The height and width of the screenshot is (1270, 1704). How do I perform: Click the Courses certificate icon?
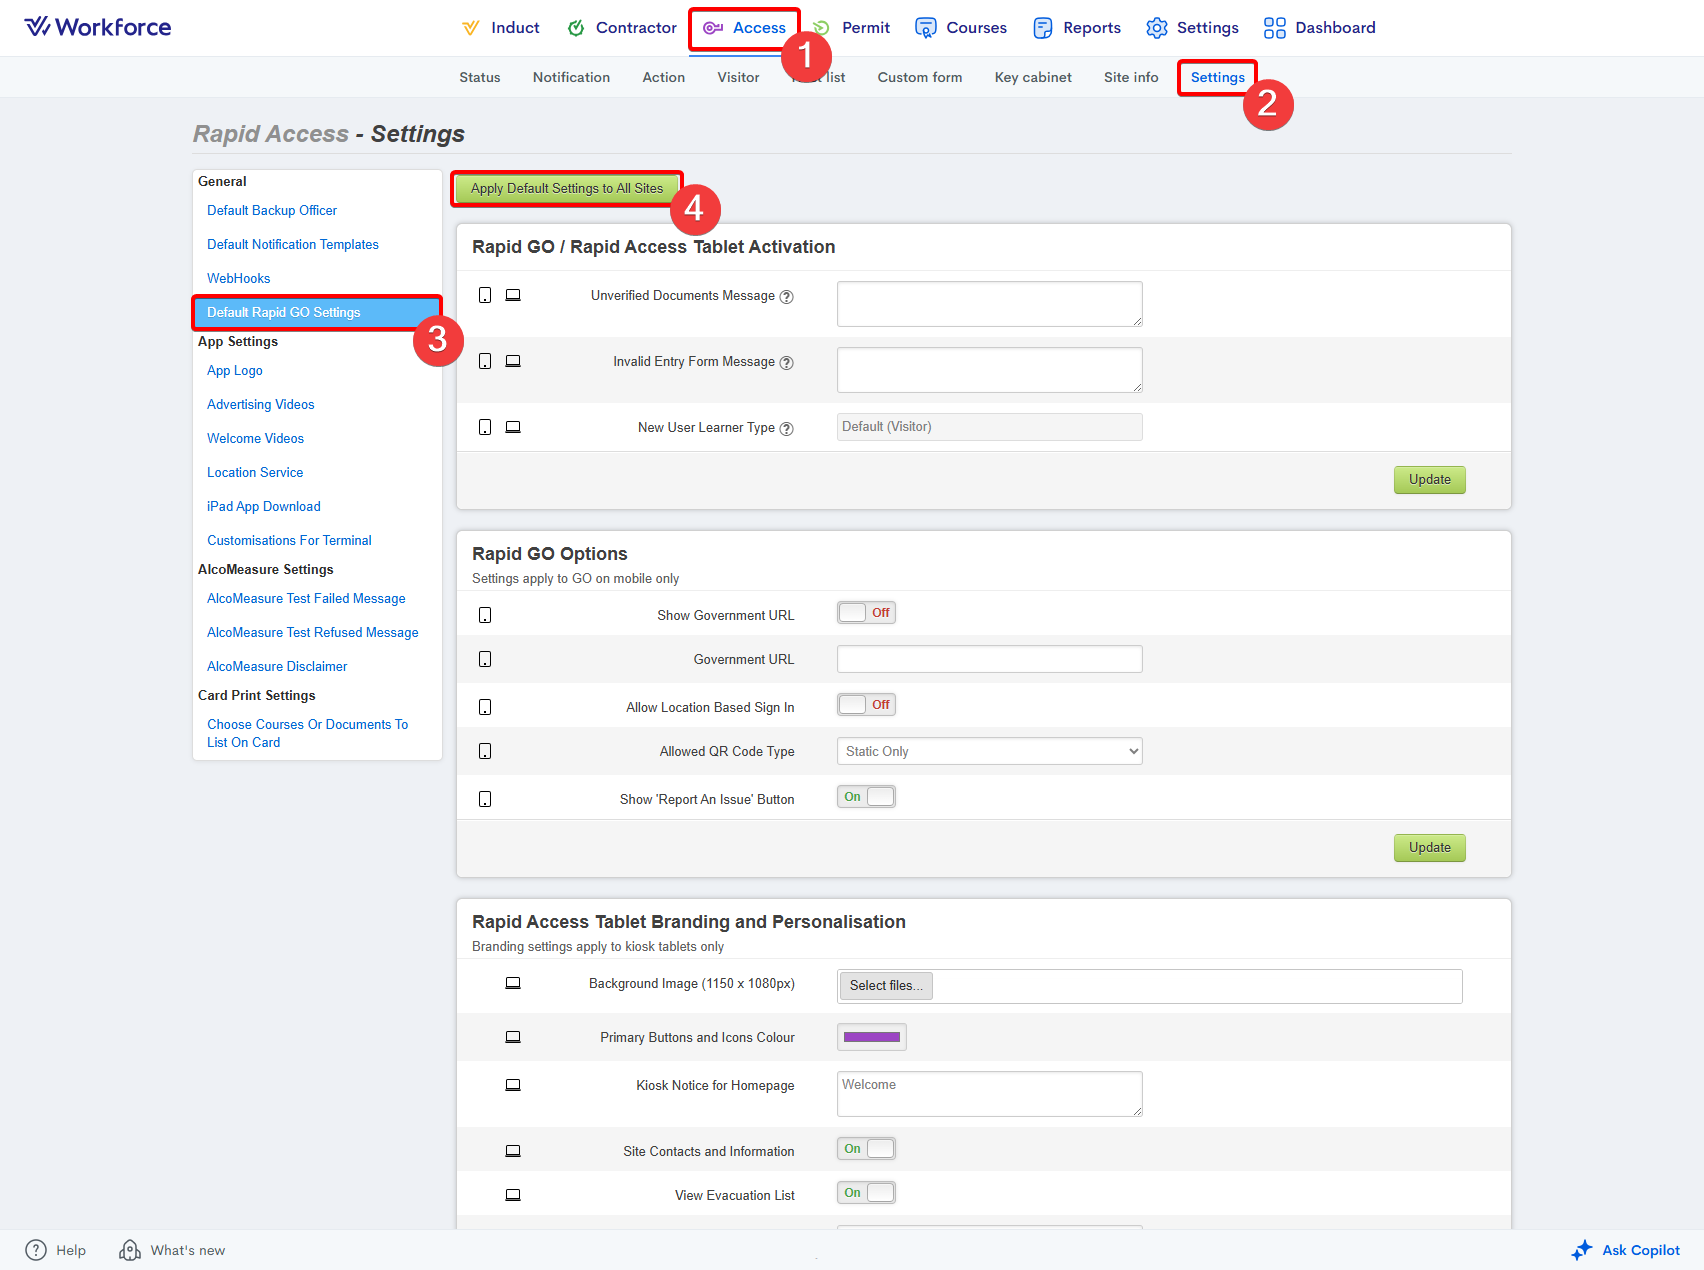coord(926,28)
